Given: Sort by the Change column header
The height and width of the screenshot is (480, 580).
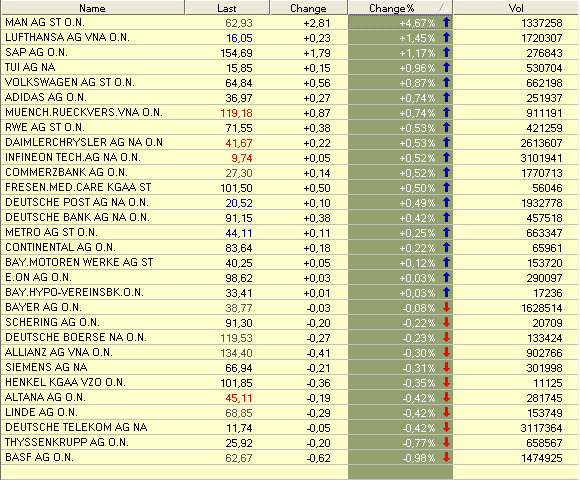Looking at the screenshot, I should 308,8.
